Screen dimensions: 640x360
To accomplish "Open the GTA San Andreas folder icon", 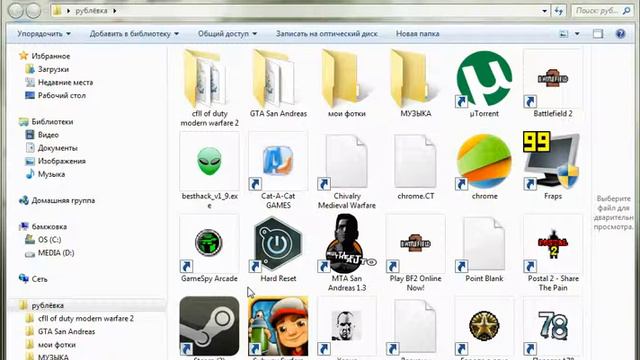I will click(278, 80).
